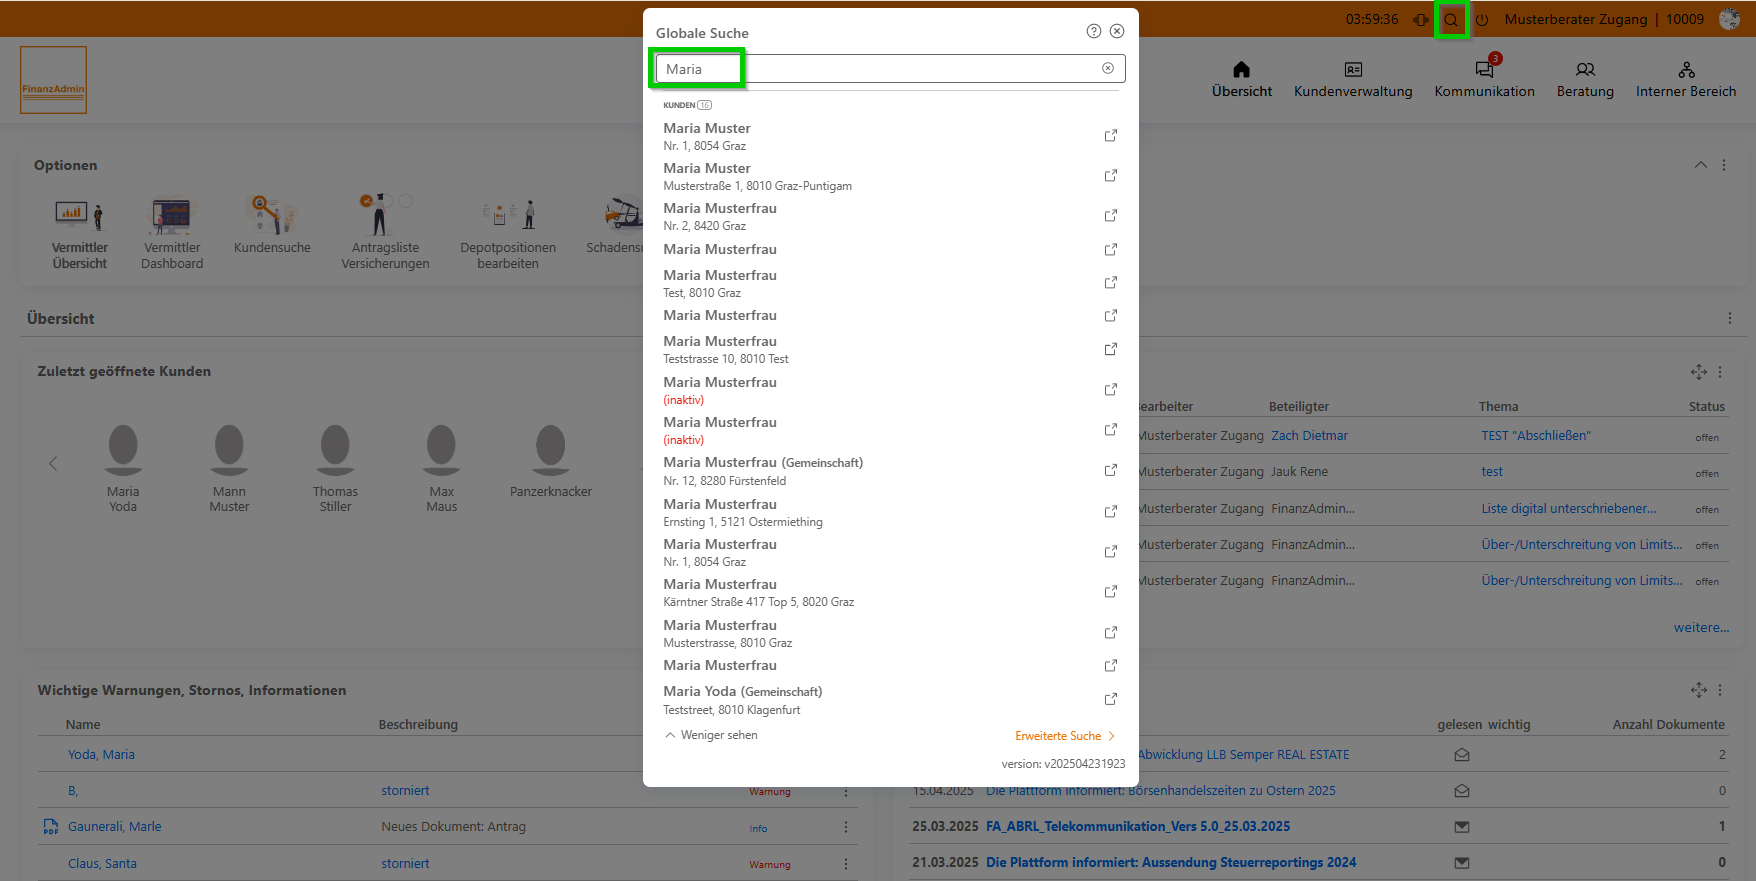Click the Vermittler Dashboard icon

coord(172,216)
